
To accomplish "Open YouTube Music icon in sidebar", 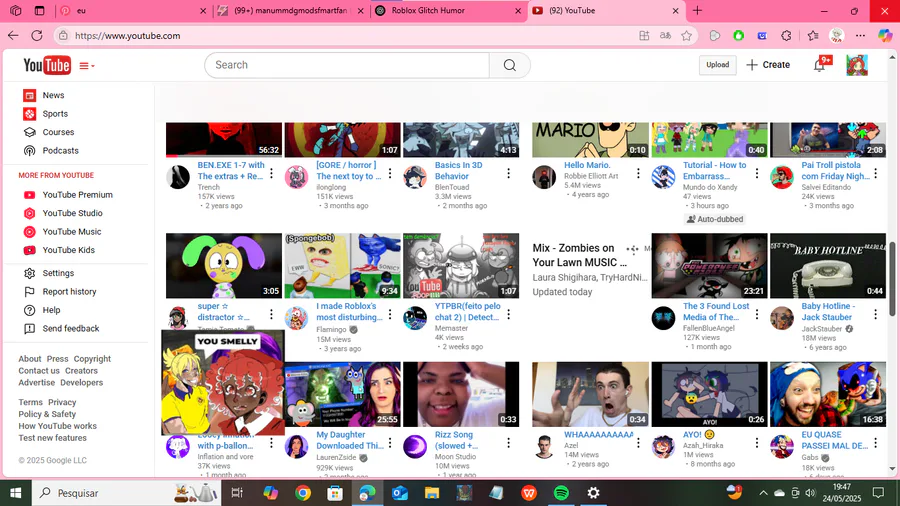I will point(29,232).
